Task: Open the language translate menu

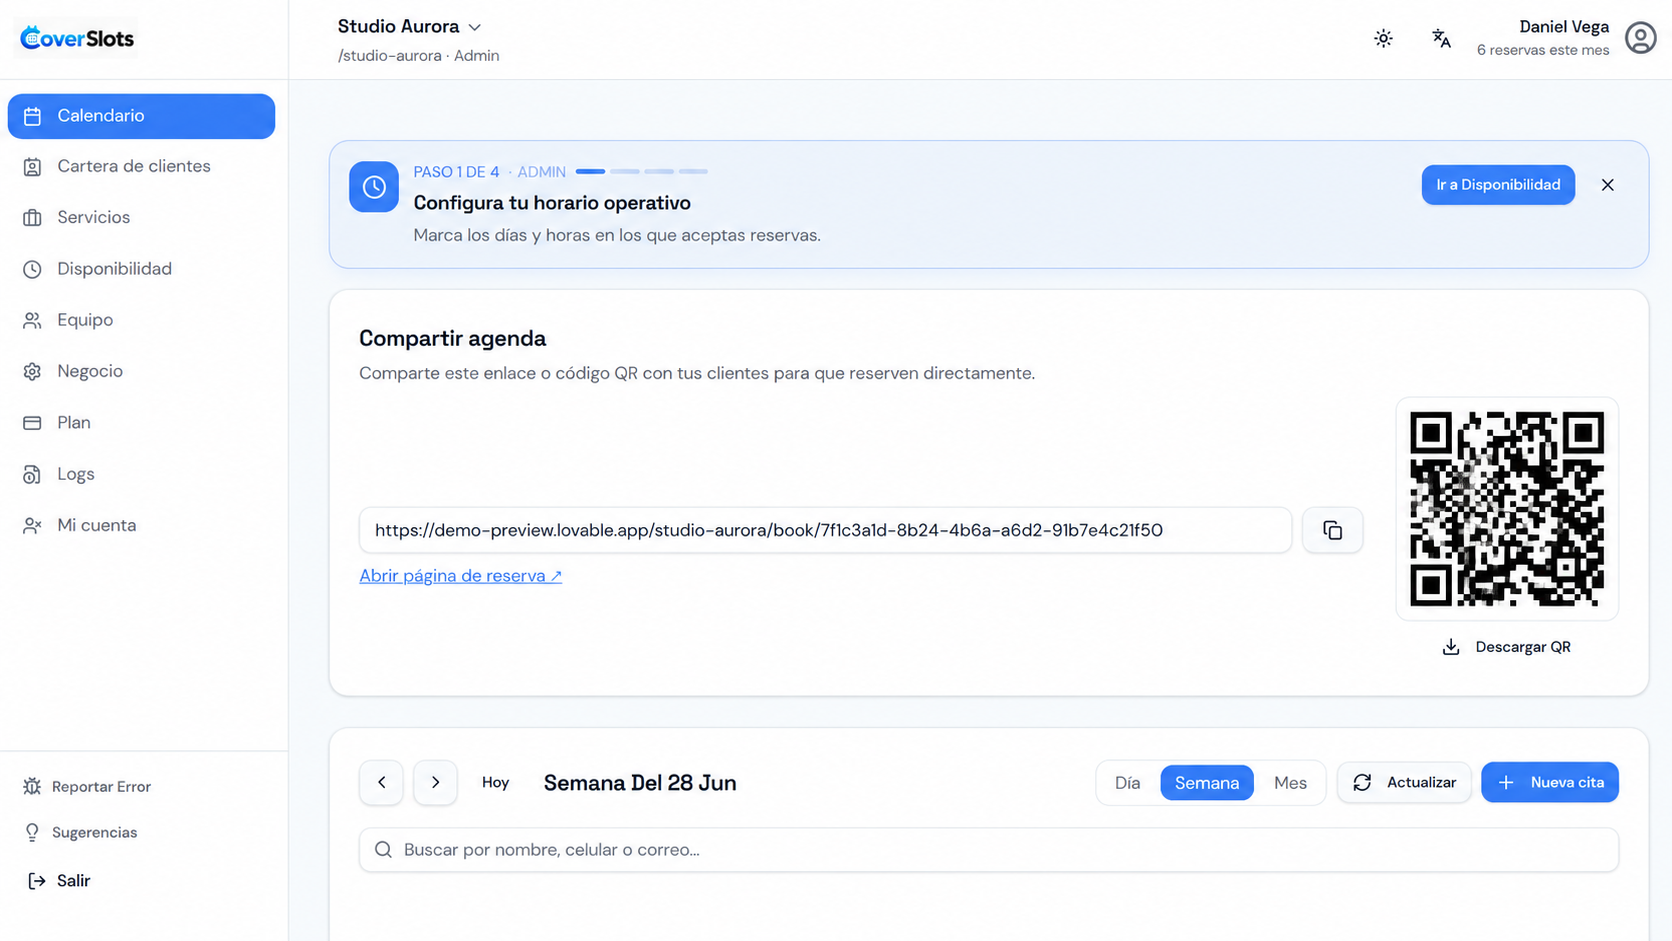Action: click(1441, 39)
